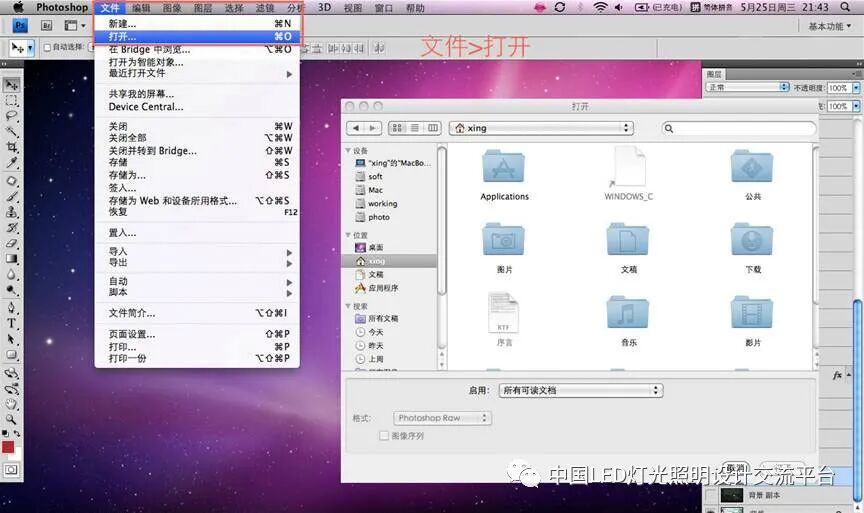Choose 置入... from the File menu

click(197, 233)
